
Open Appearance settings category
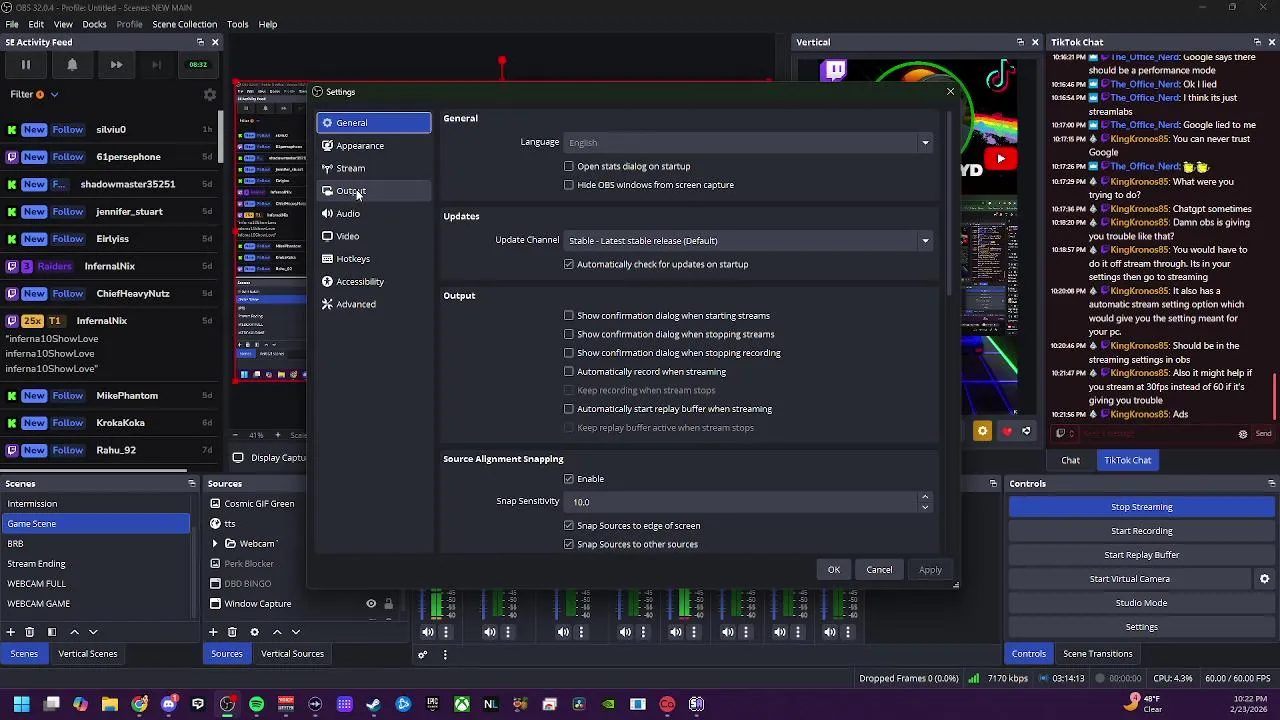(x=373, y=146)
